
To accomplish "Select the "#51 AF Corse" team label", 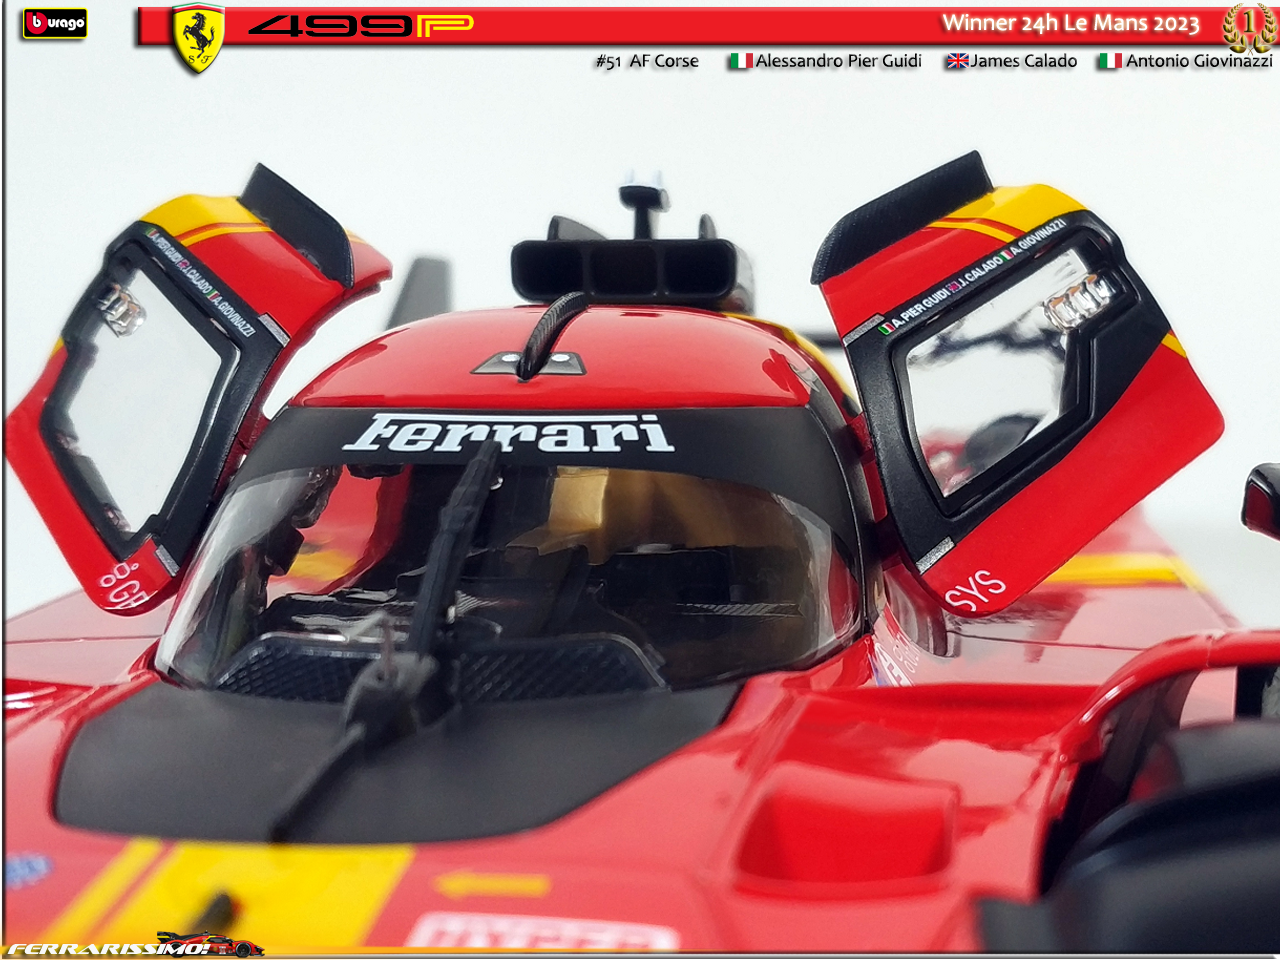I will click(x=647, y=61).
